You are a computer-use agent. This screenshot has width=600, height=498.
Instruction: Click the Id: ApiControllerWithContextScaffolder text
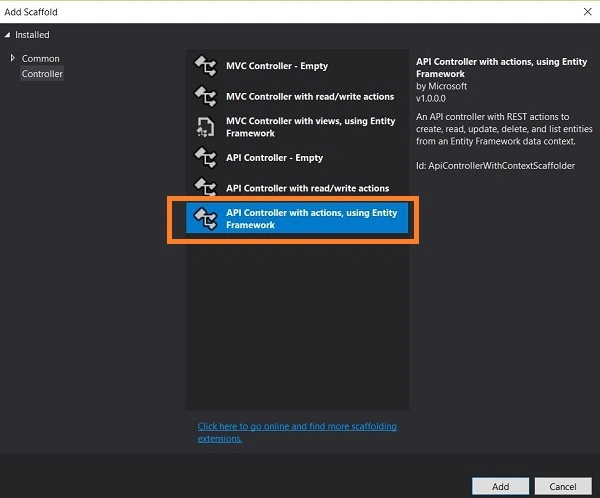(x=496, y=166)
